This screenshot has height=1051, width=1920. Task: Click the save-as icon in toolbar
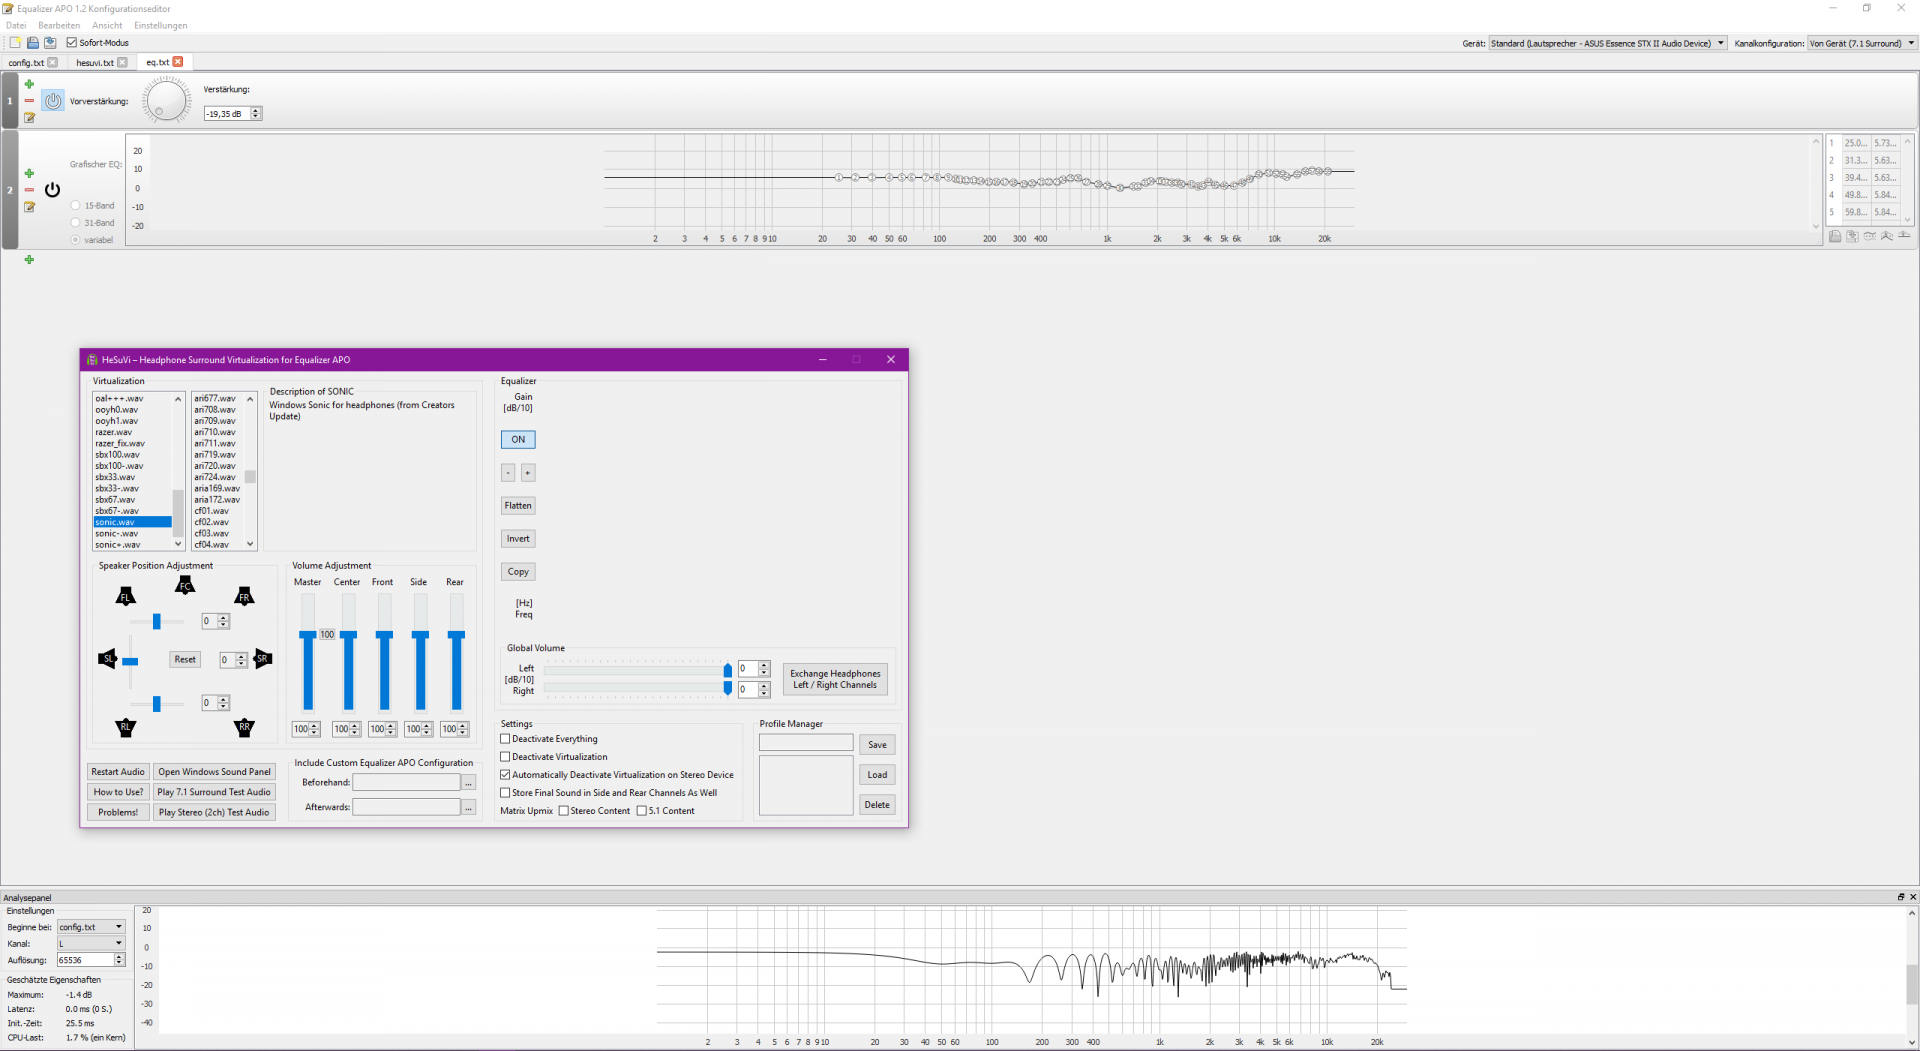click(x=50, y=43)
